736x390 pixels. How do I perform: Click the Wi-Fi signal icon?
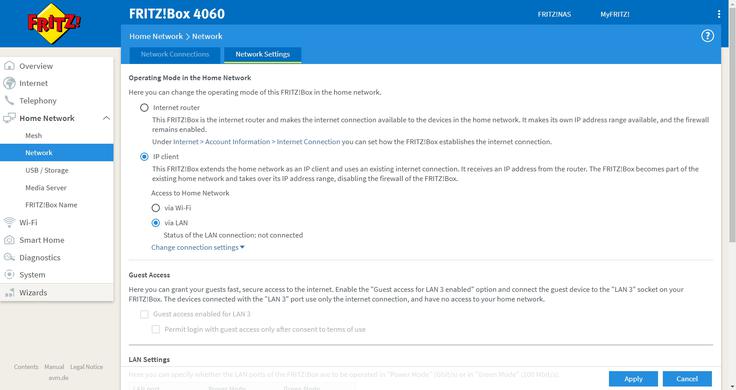coord(9,222)
